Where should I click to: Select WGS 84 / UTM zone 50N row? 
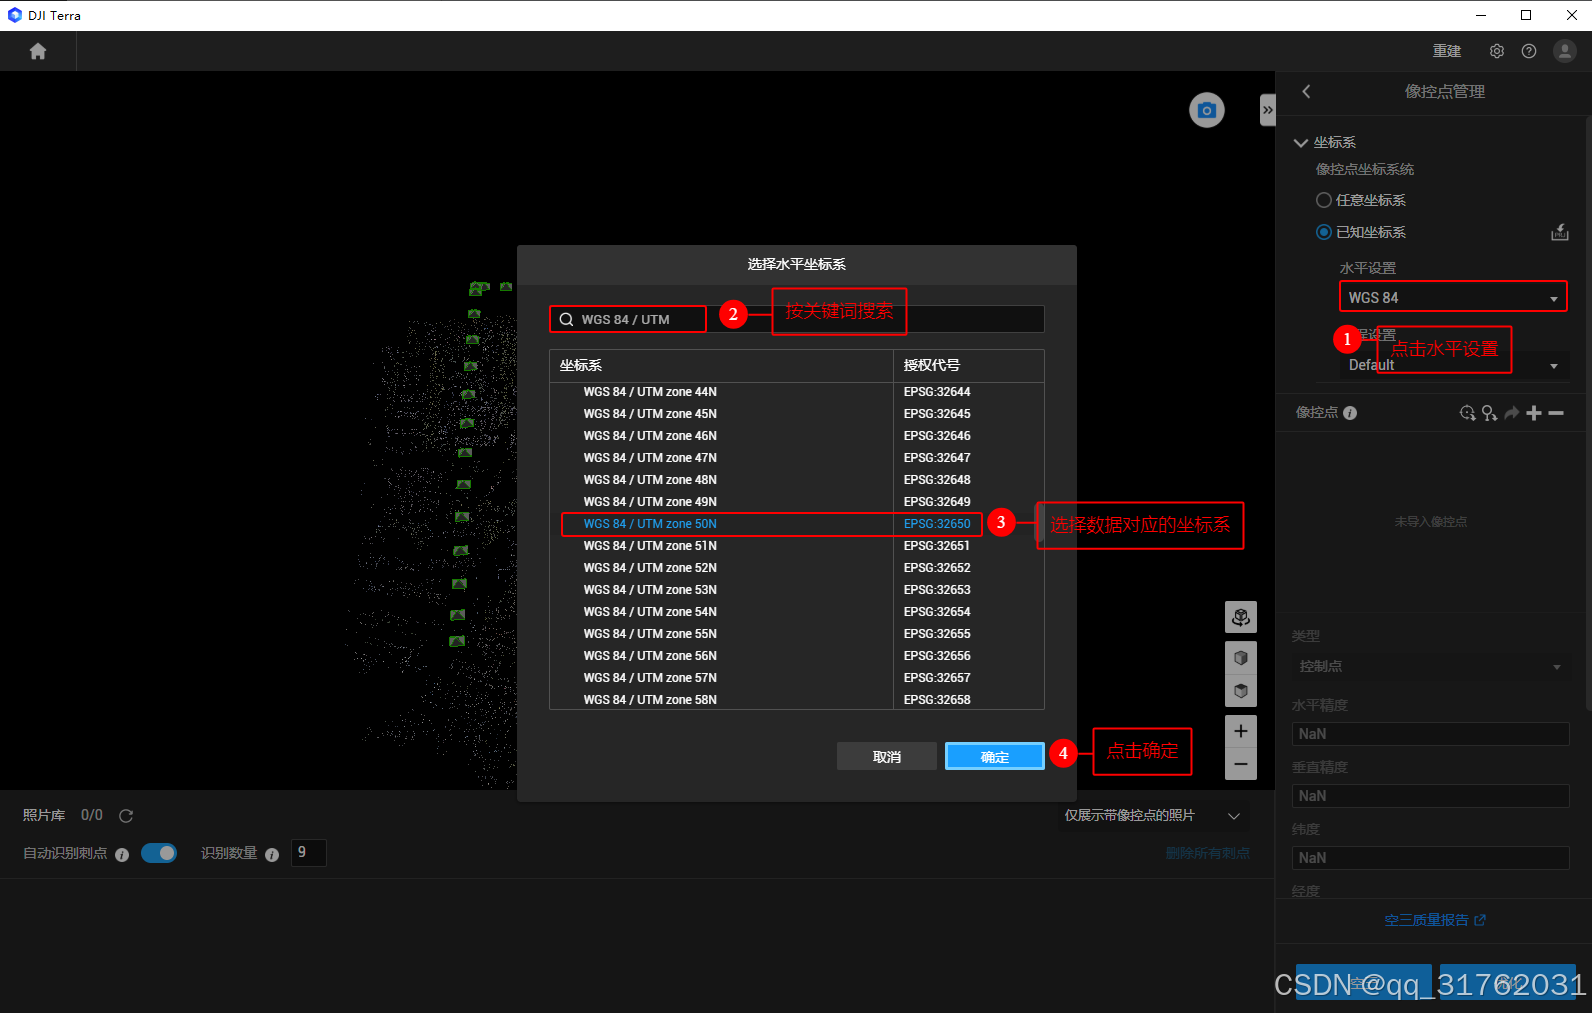point(797,524)
